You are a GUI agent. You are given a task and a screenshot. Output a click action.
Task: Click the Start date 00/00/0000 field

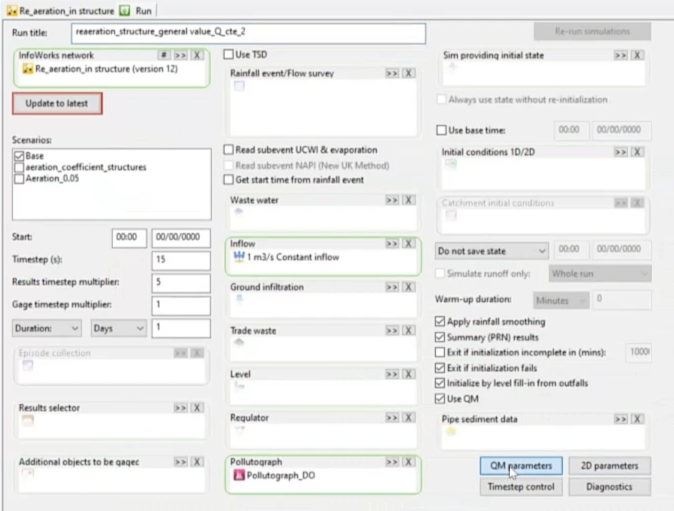click(181, 238)
